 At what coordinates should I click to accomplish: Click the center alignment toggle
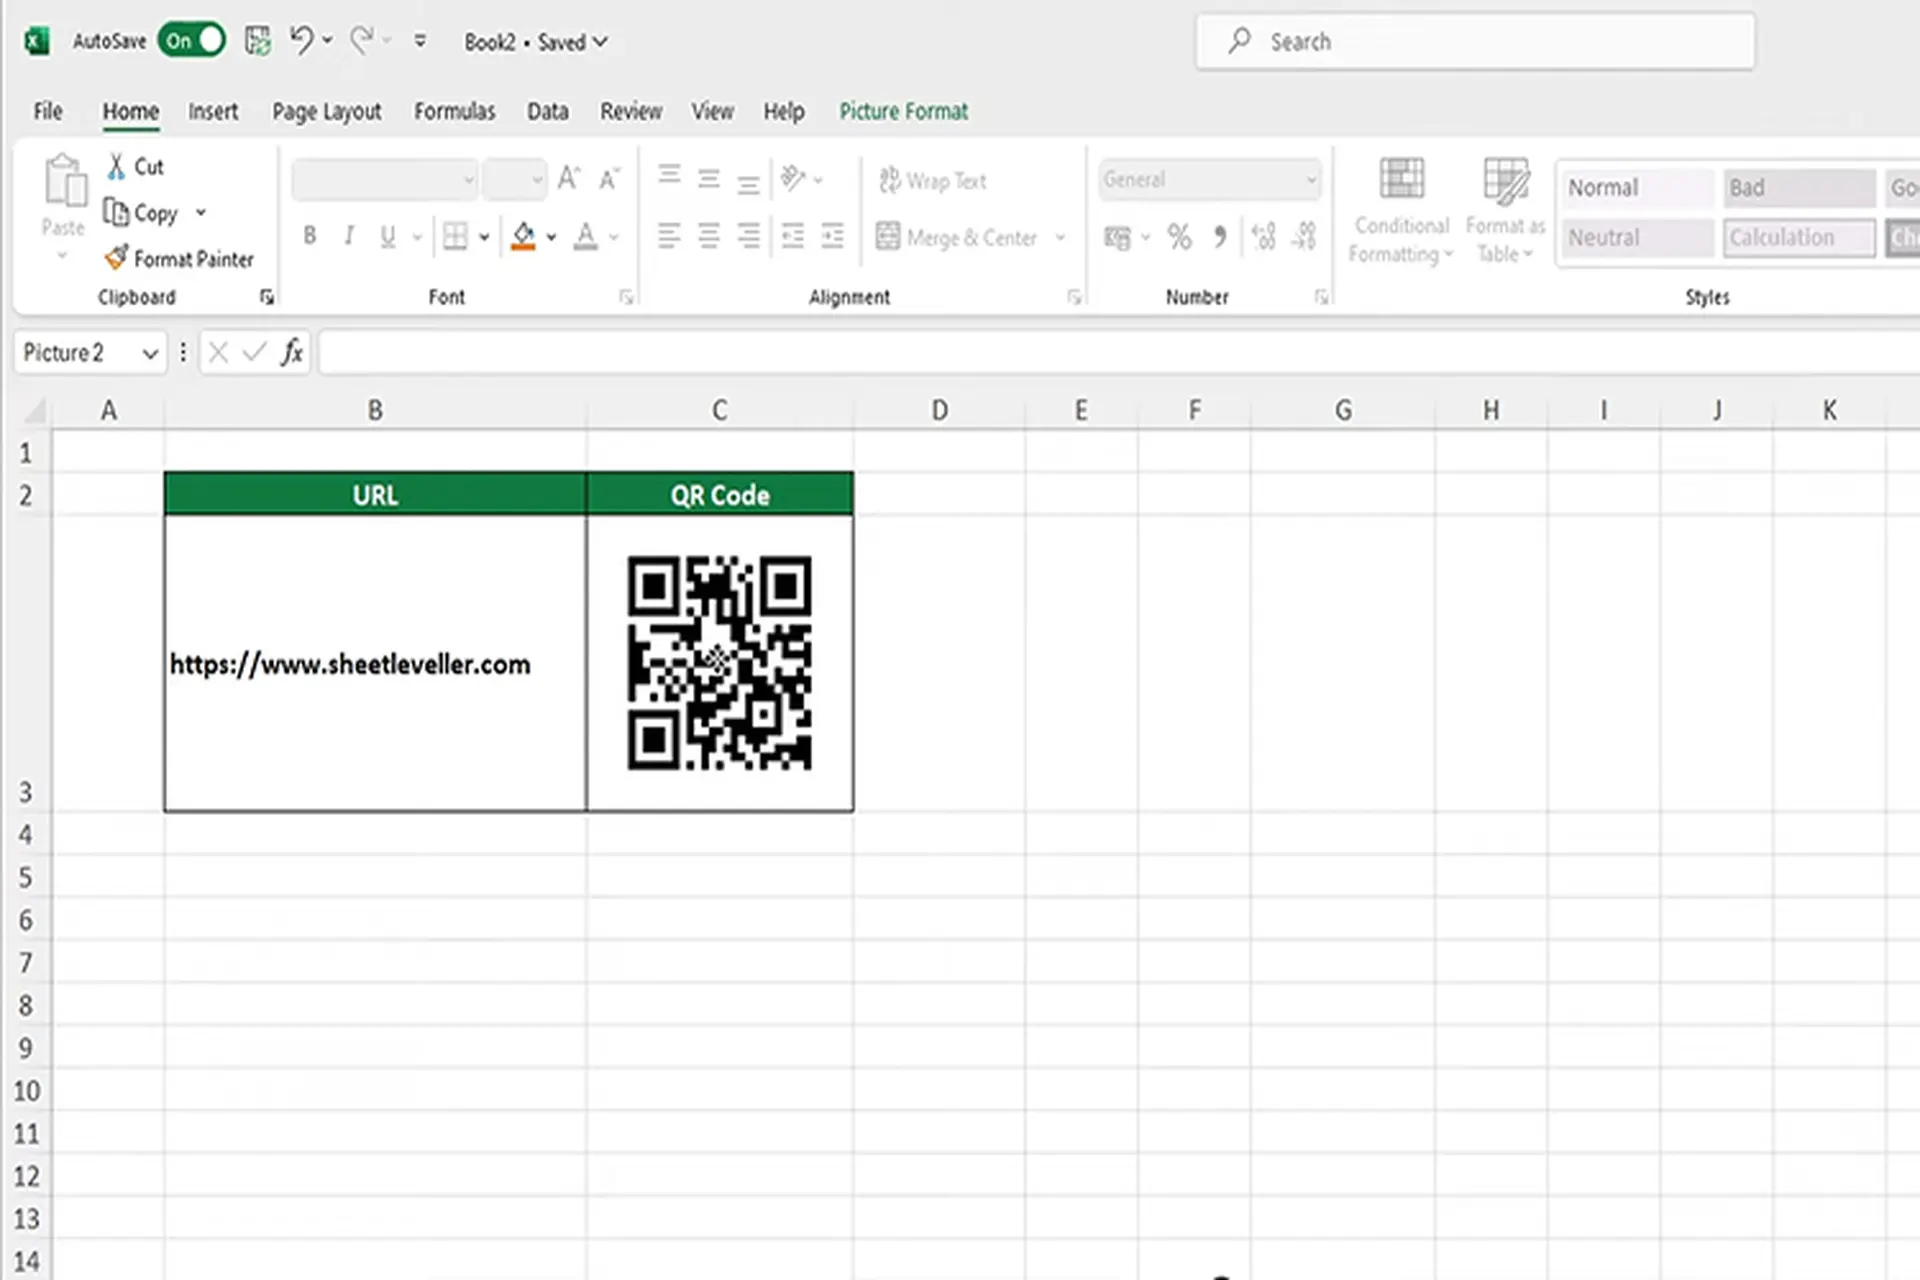[x=708, y=236]
